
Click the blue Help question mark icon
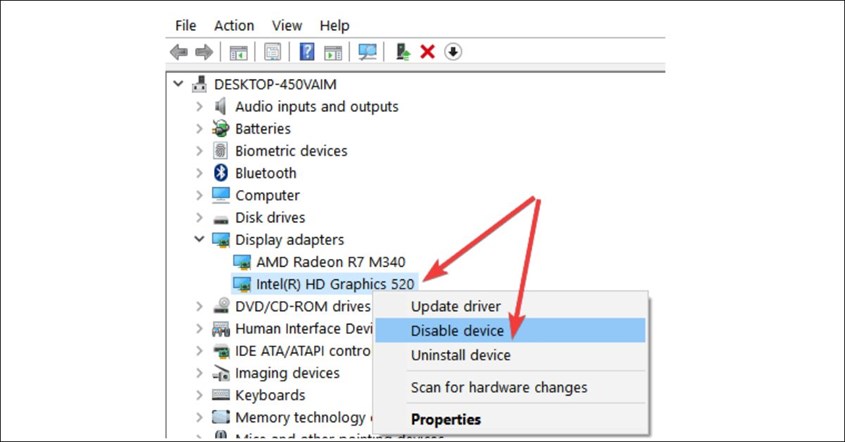pos(307,52)
